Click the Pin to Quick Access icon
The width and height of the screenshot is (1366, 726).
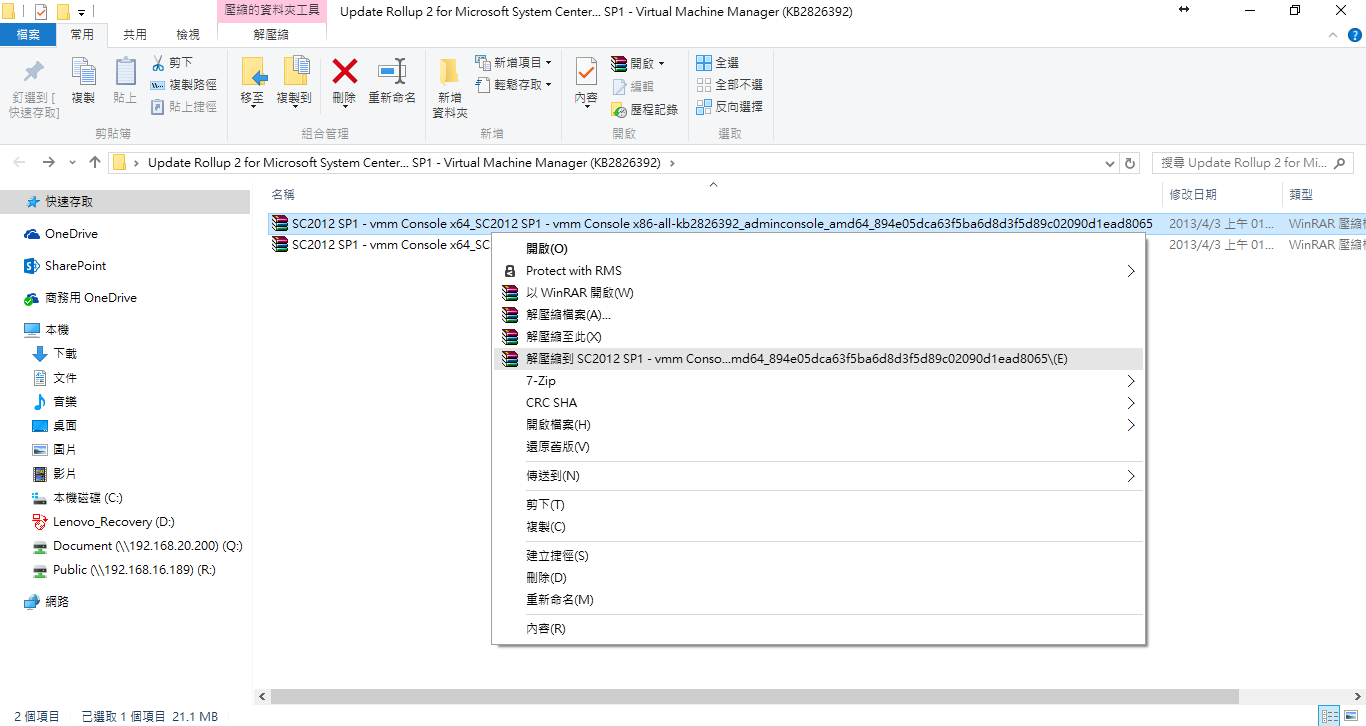[x=34, y=73]
